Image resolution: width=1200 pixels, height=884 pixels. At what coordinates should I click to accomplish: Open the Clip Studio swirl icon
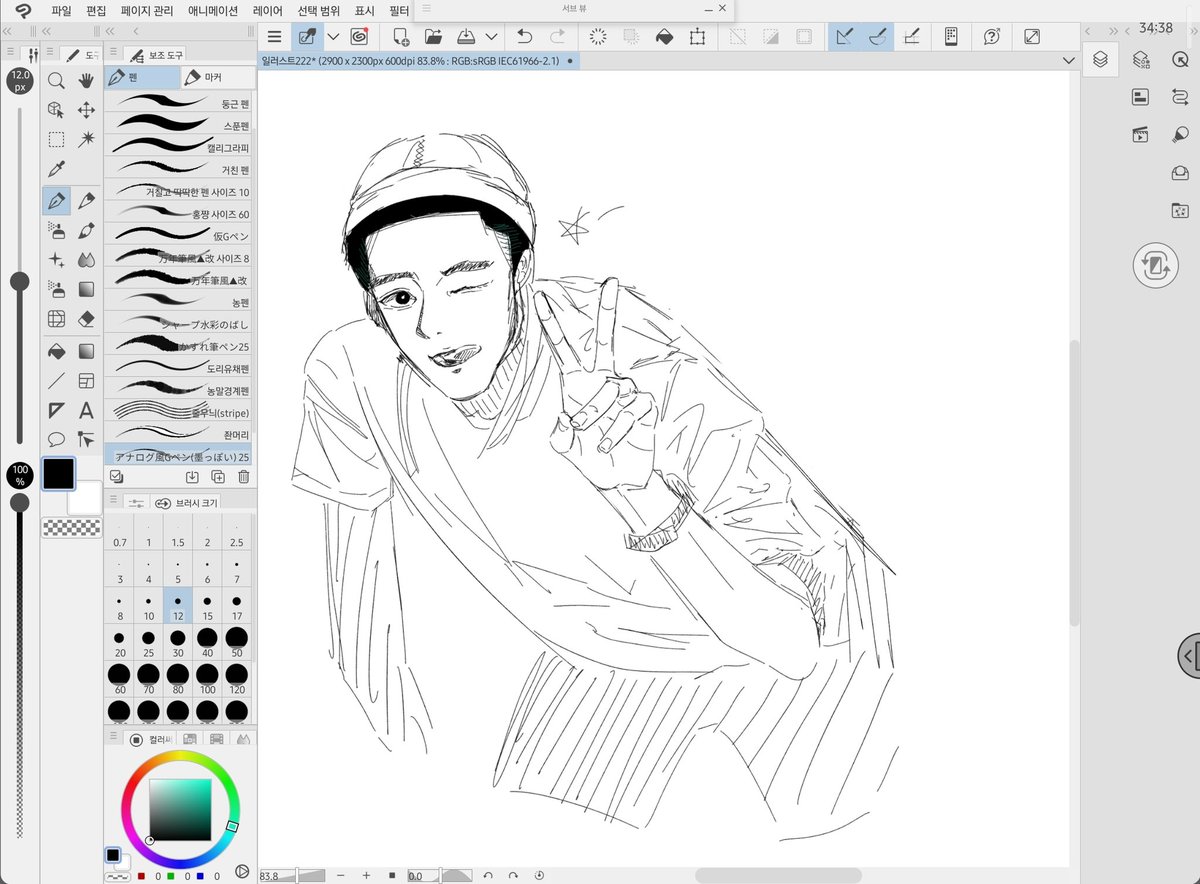point(358,36)
